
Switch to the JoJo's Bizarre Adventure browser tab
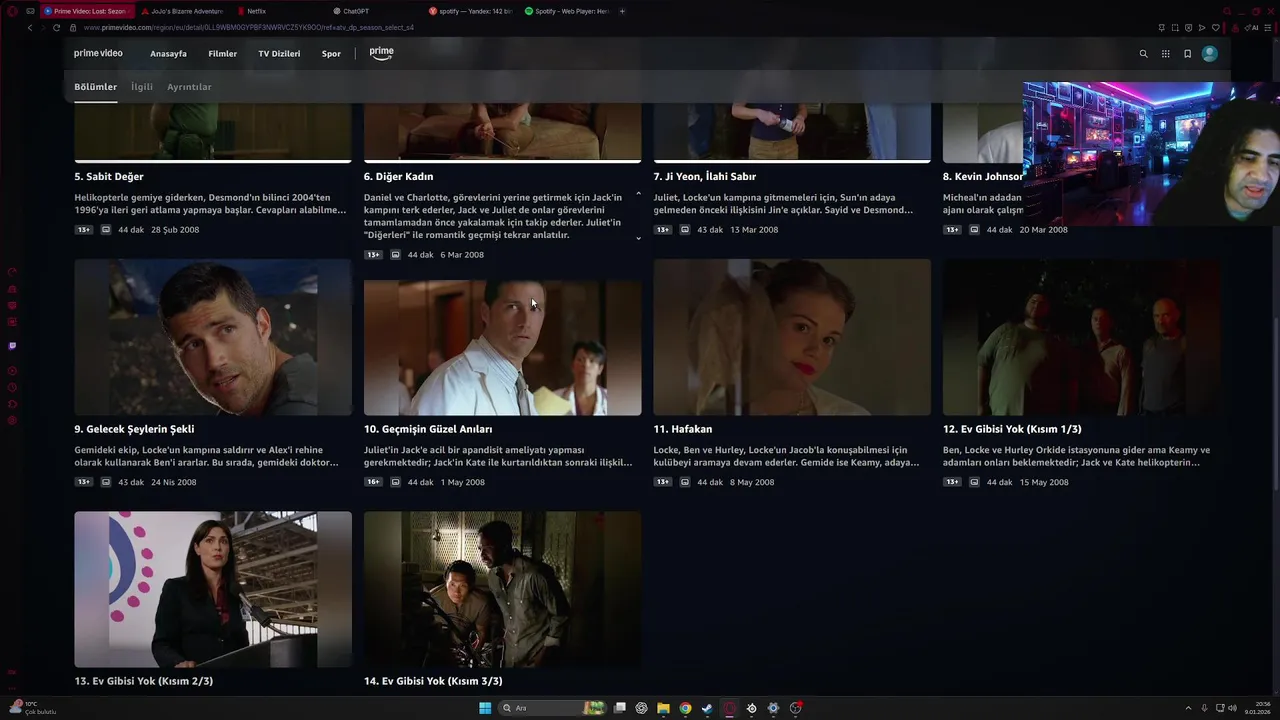click(182, 11)
